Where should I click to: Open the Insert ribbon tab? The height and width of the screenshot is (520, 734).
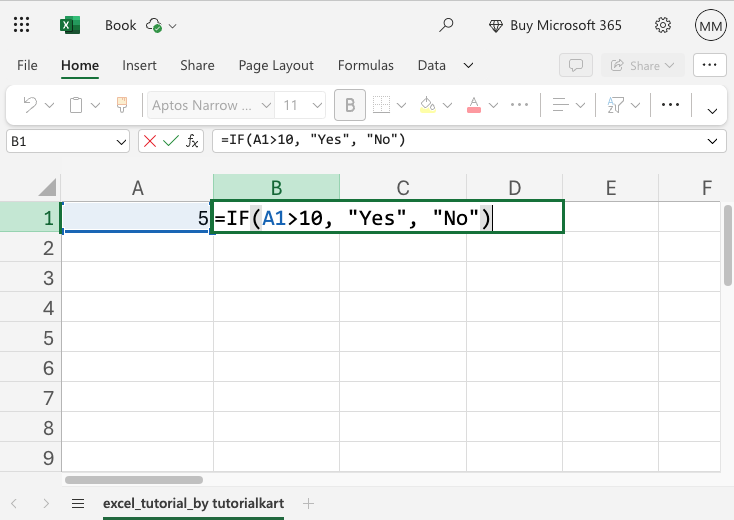coord(139,65)
